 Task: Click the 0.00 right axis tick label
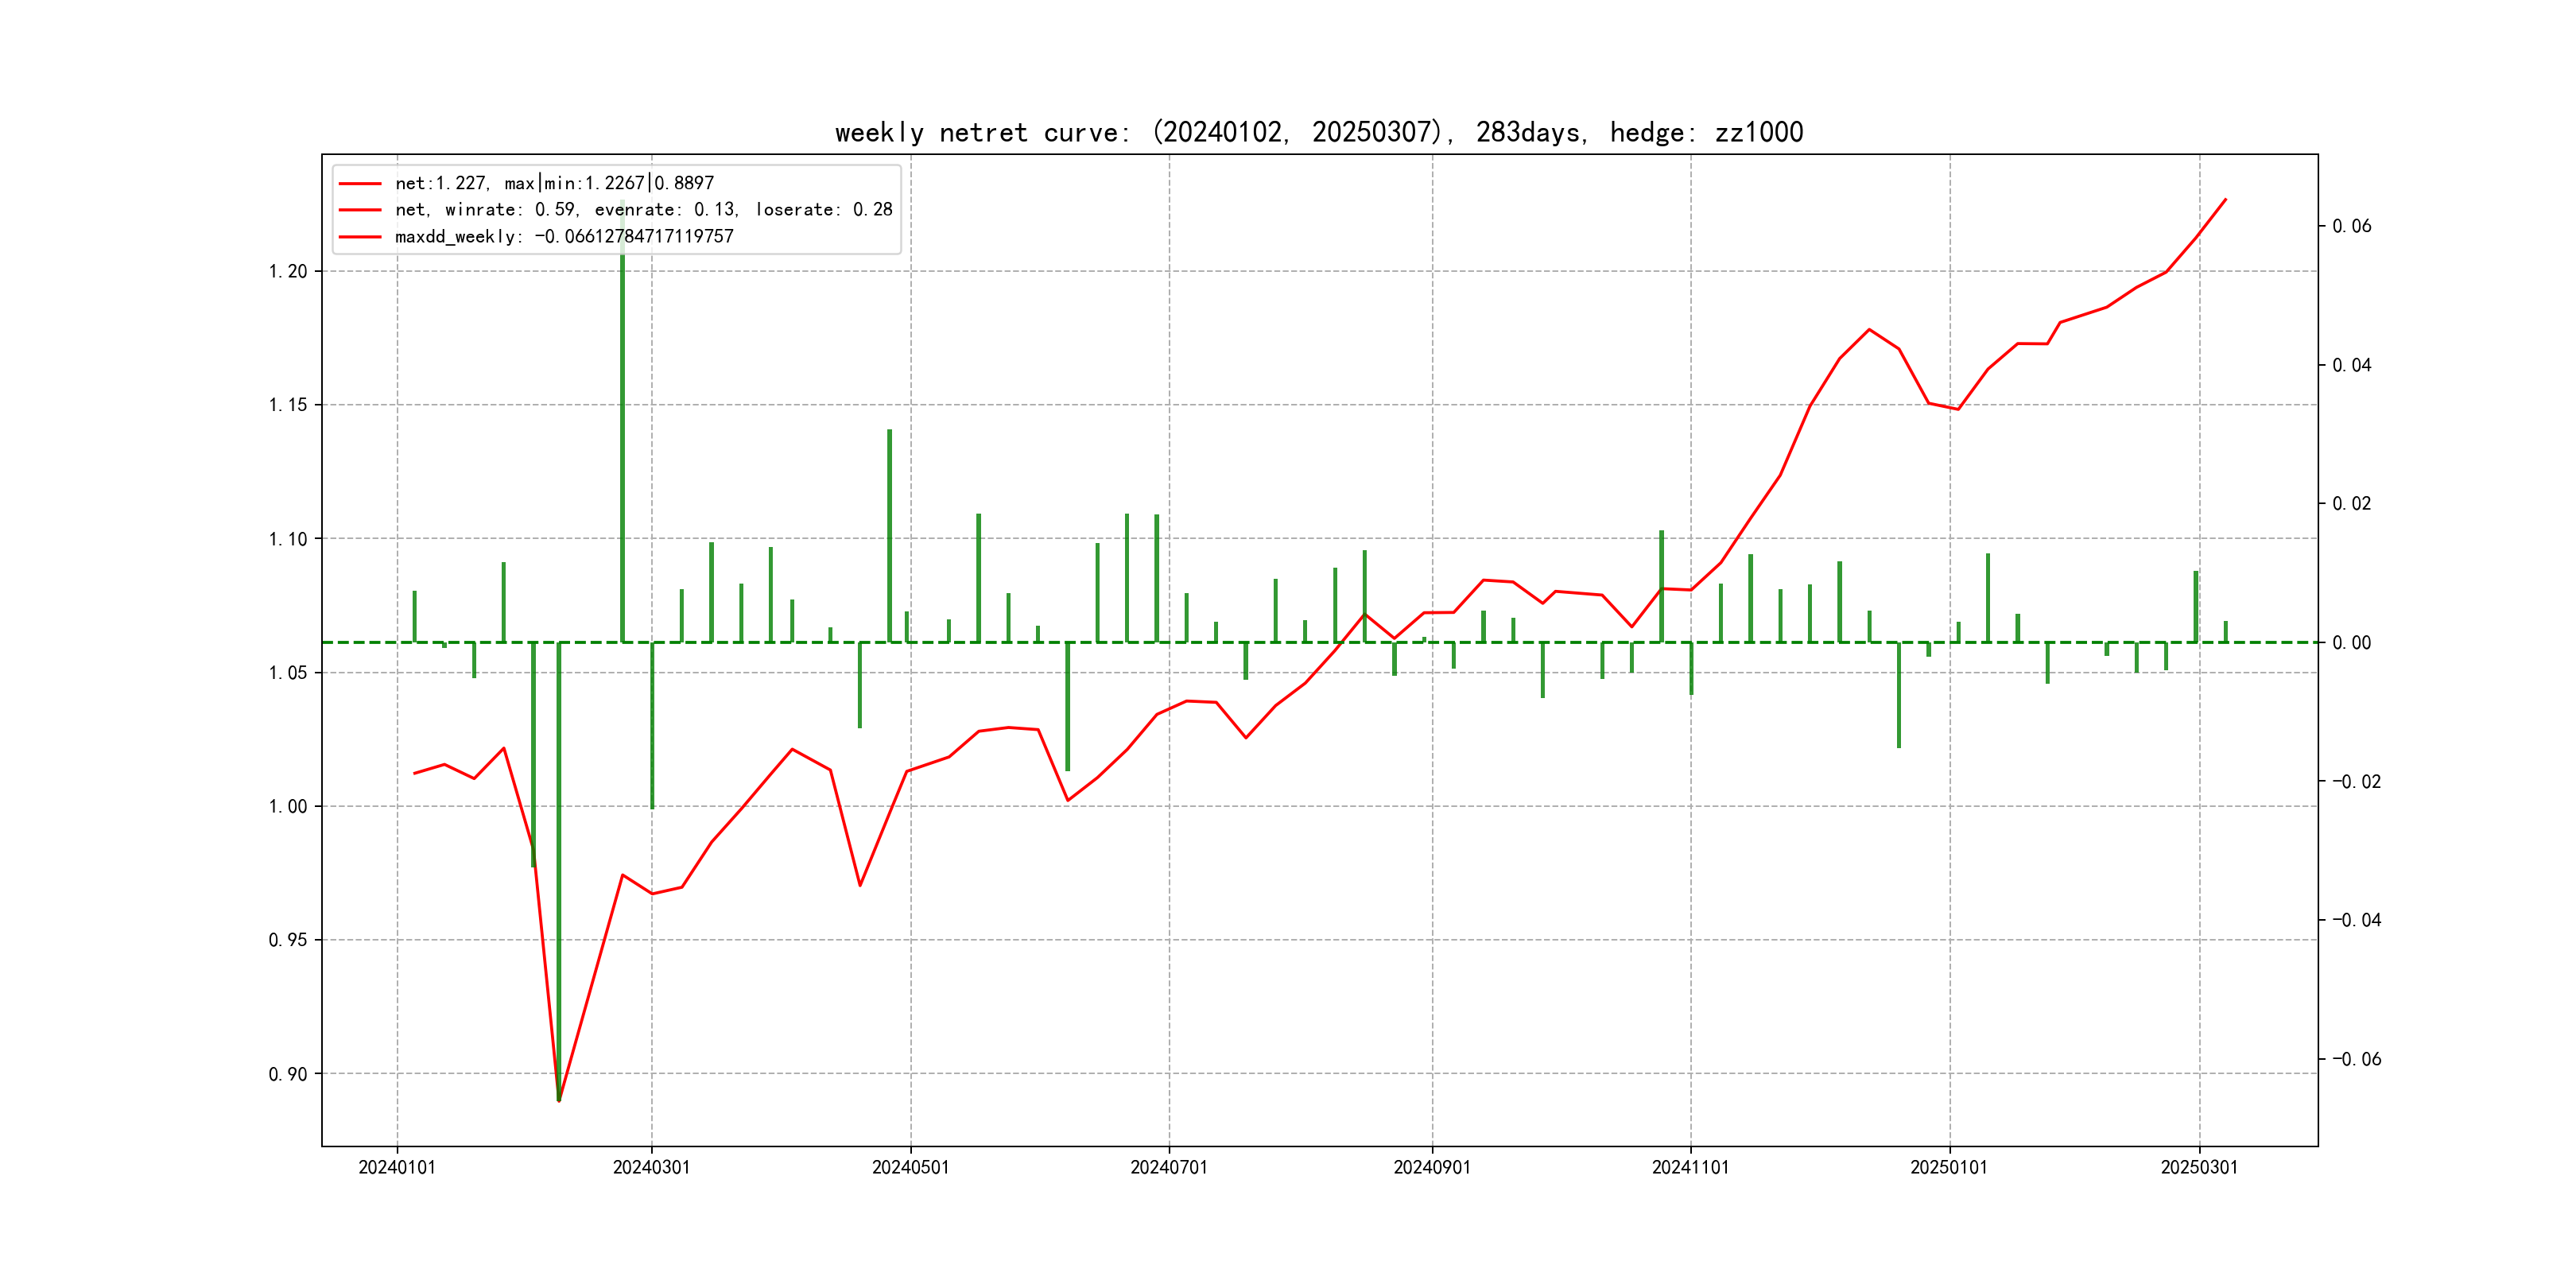tap(2351, 642)
